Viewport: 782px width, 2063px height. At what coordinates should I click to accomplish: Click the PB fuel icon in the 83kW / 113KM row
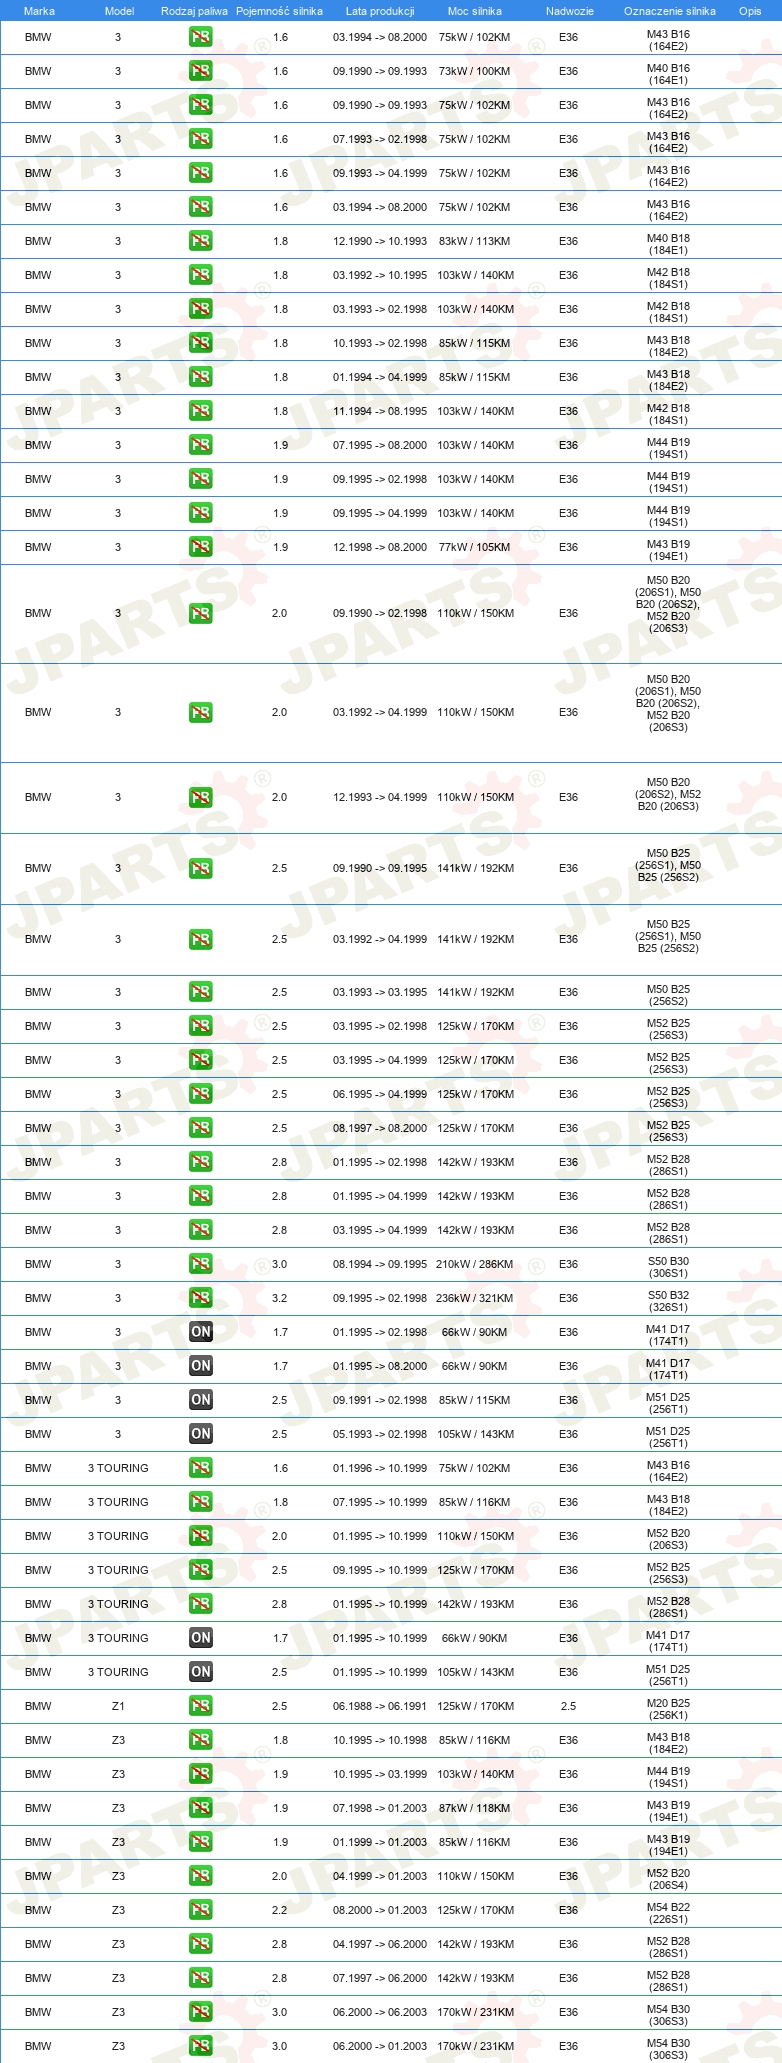pos(200,241)
